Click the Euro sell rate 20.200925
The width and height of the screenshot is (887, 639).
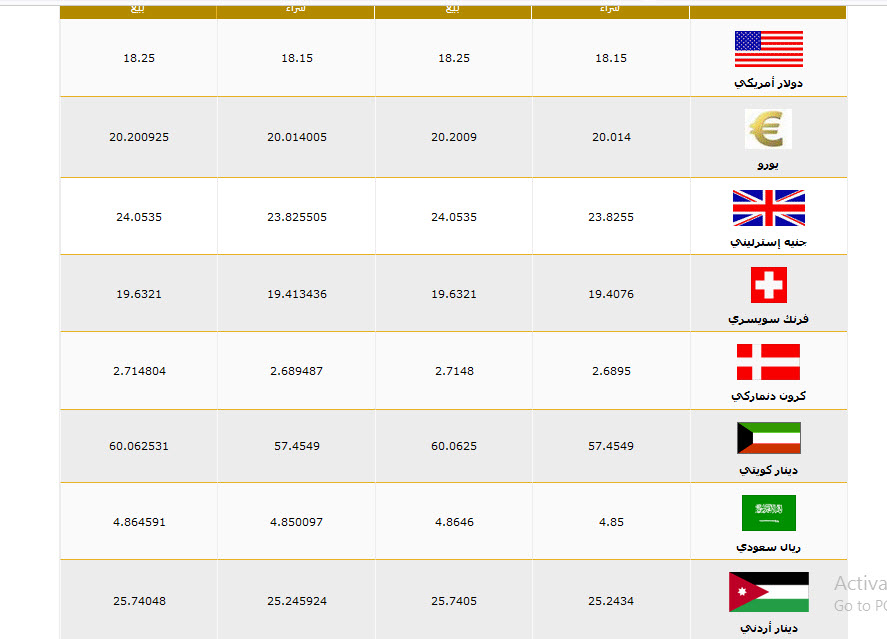[139, 137]
